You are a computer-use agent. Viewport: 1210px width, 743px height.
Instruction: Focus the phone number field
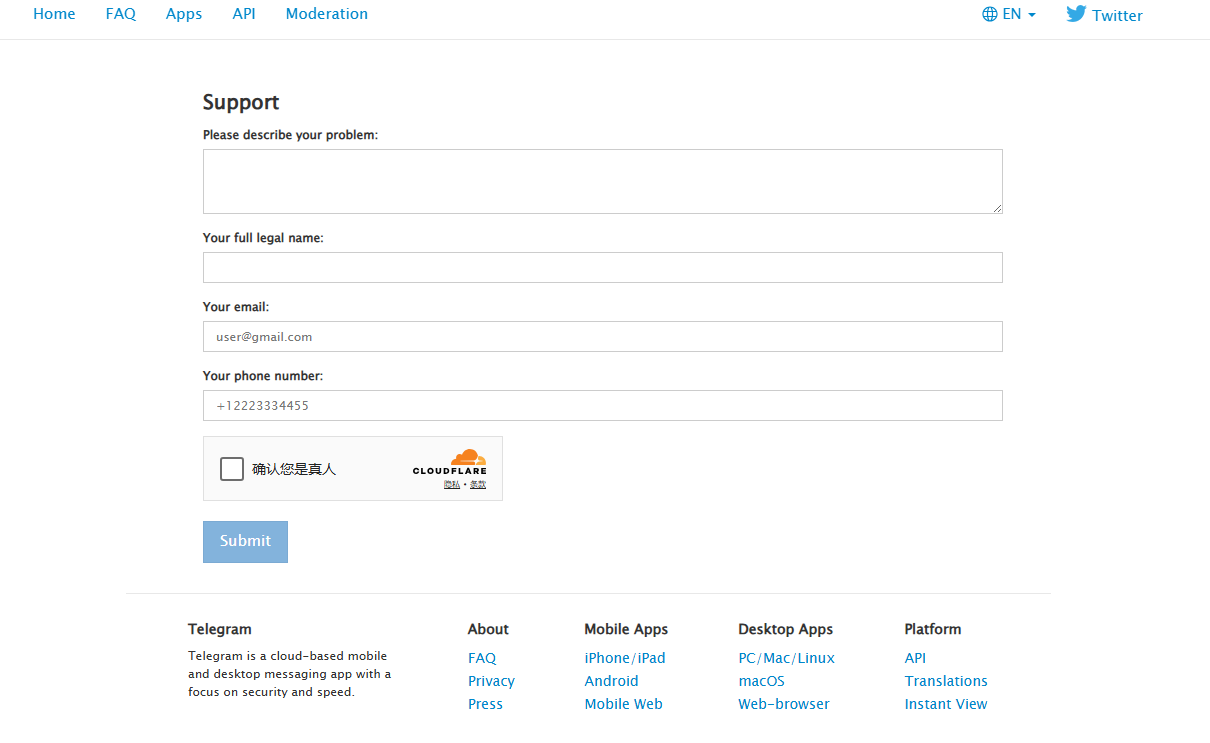click(603, 405)
